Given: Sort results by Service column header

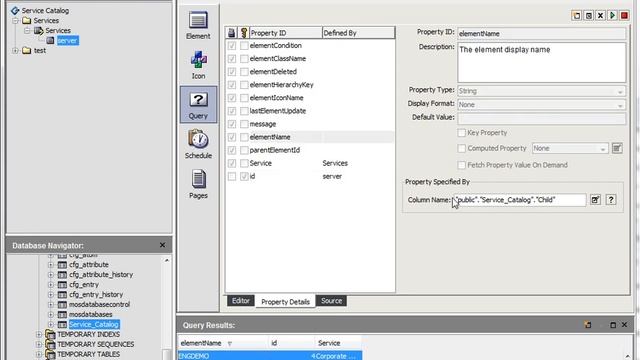Looking at the screenshot, I should pos(338,343).
